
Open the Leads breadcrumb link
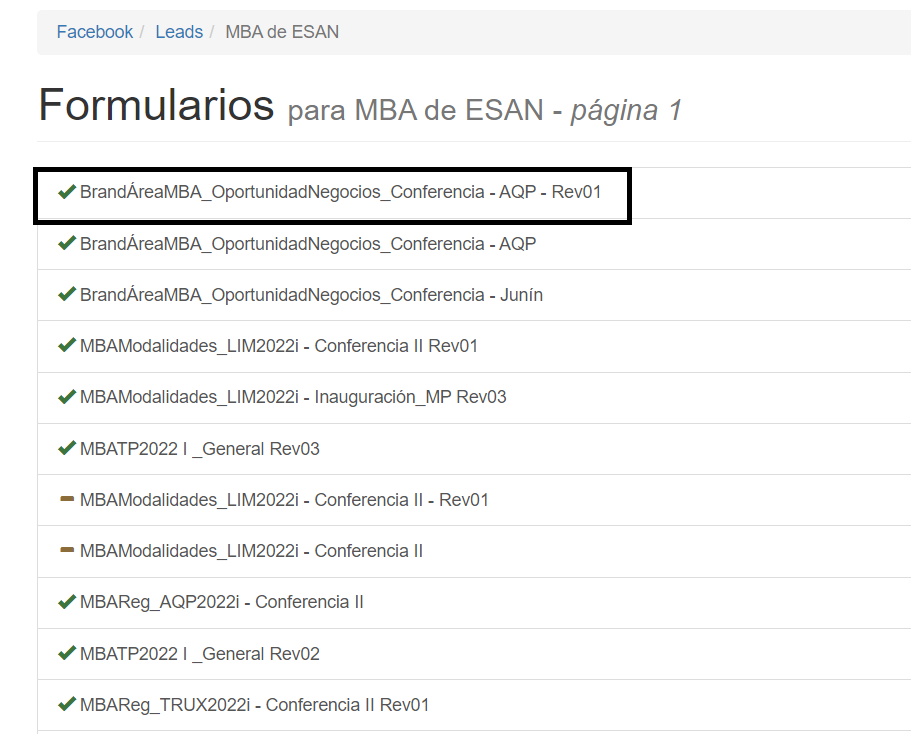[x=179, y=32]
